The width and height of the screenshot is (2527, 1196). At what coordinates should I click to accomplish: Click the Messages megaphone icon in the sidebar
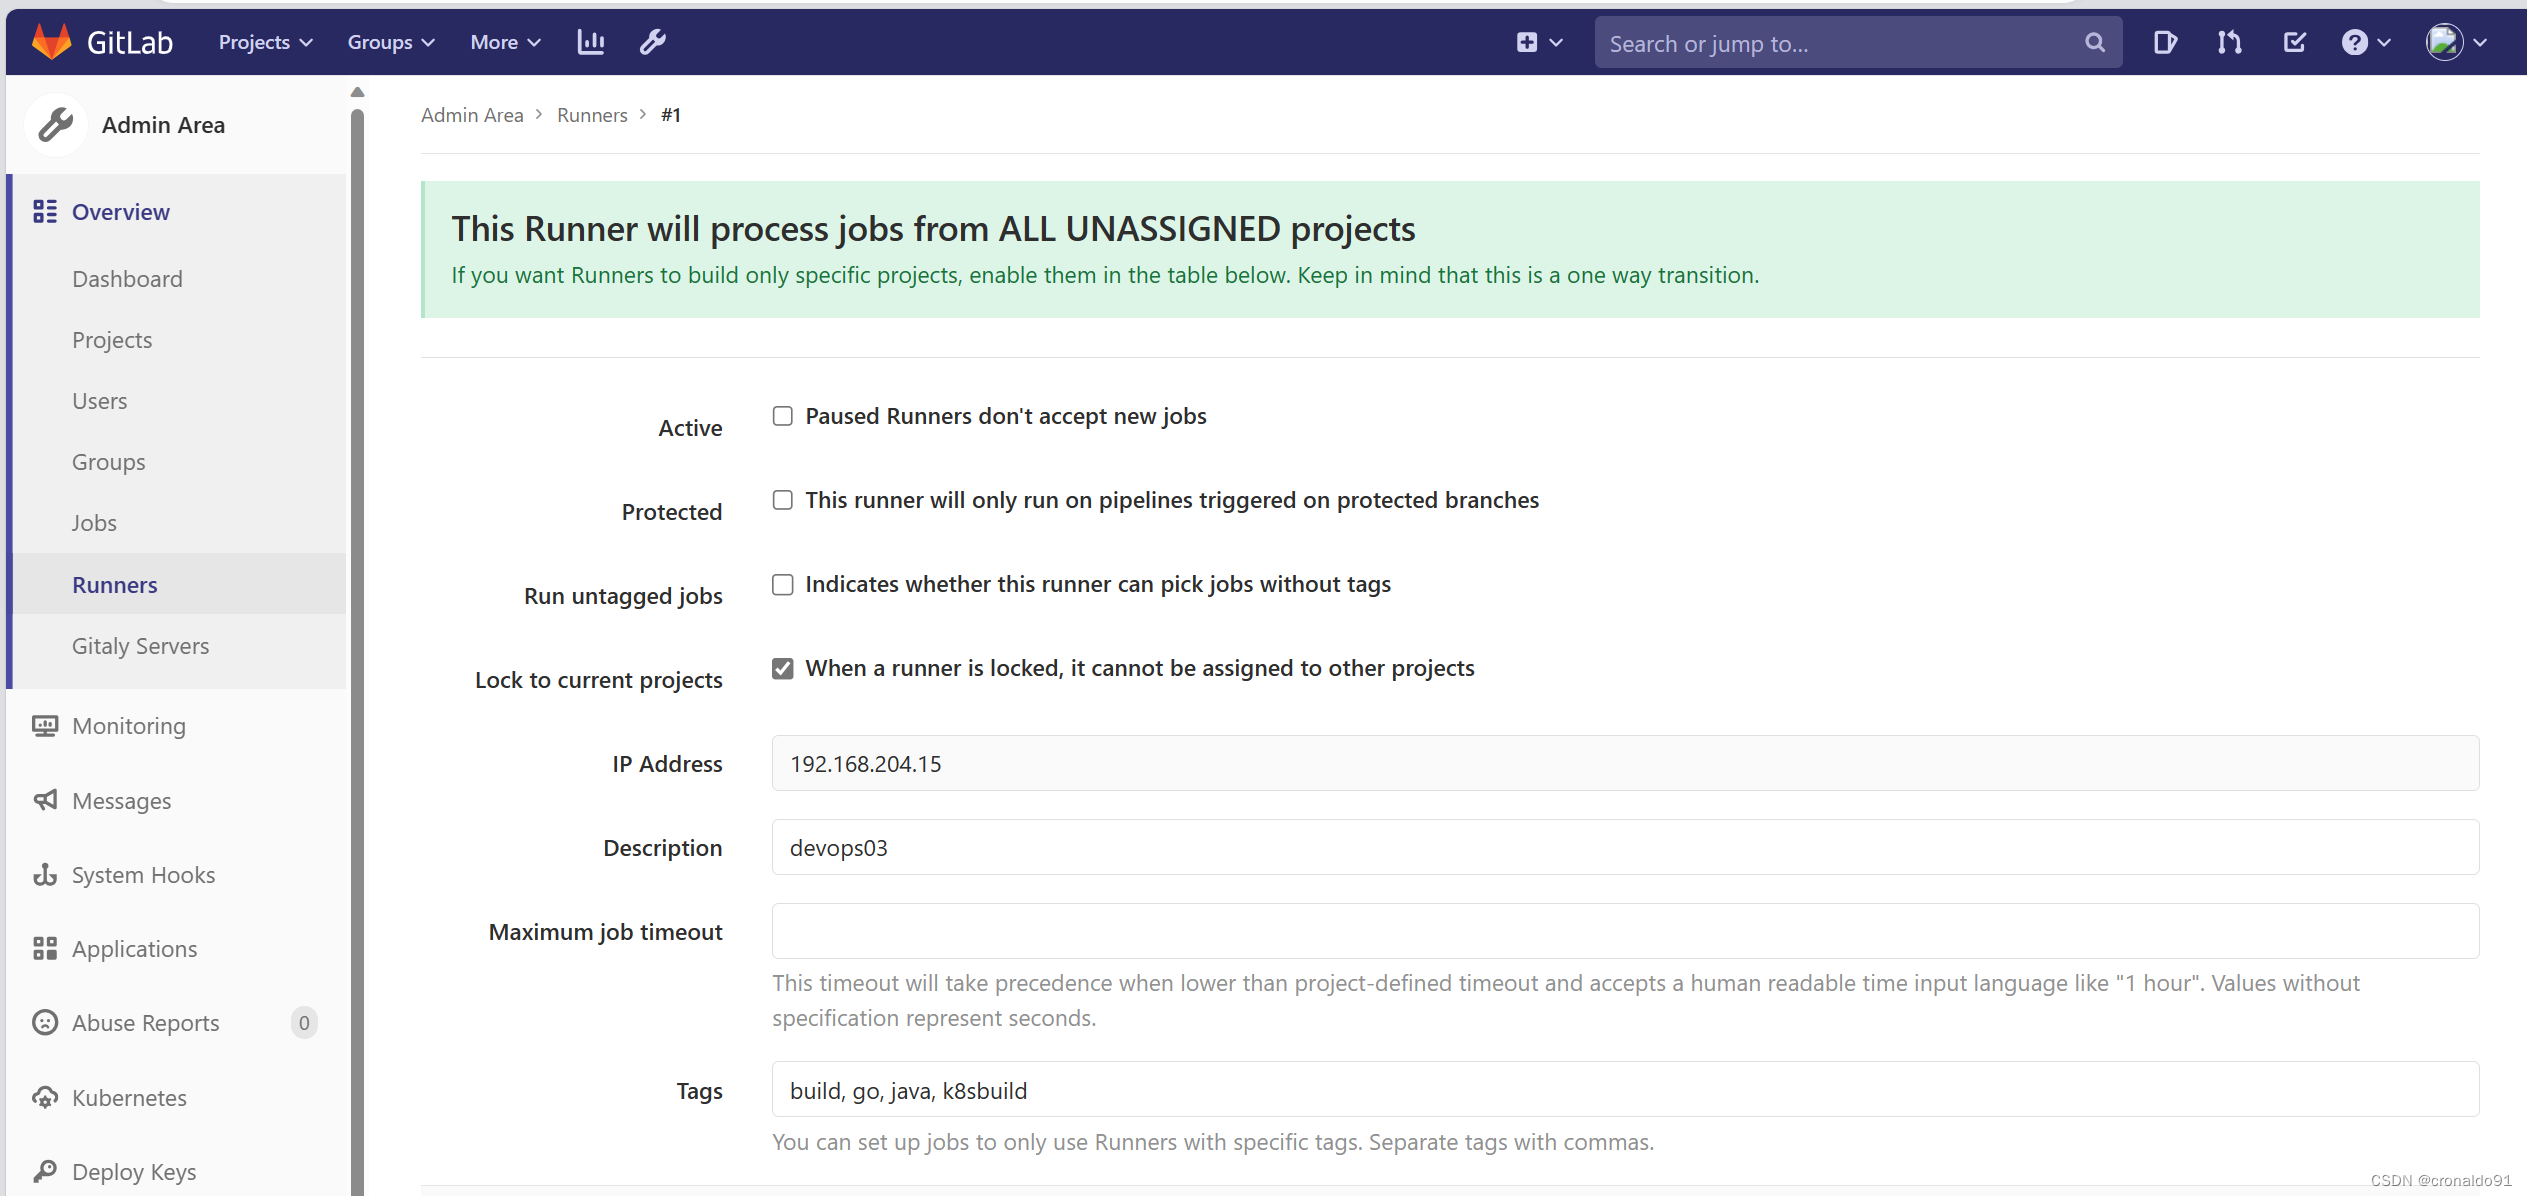(x=44, y=800)
